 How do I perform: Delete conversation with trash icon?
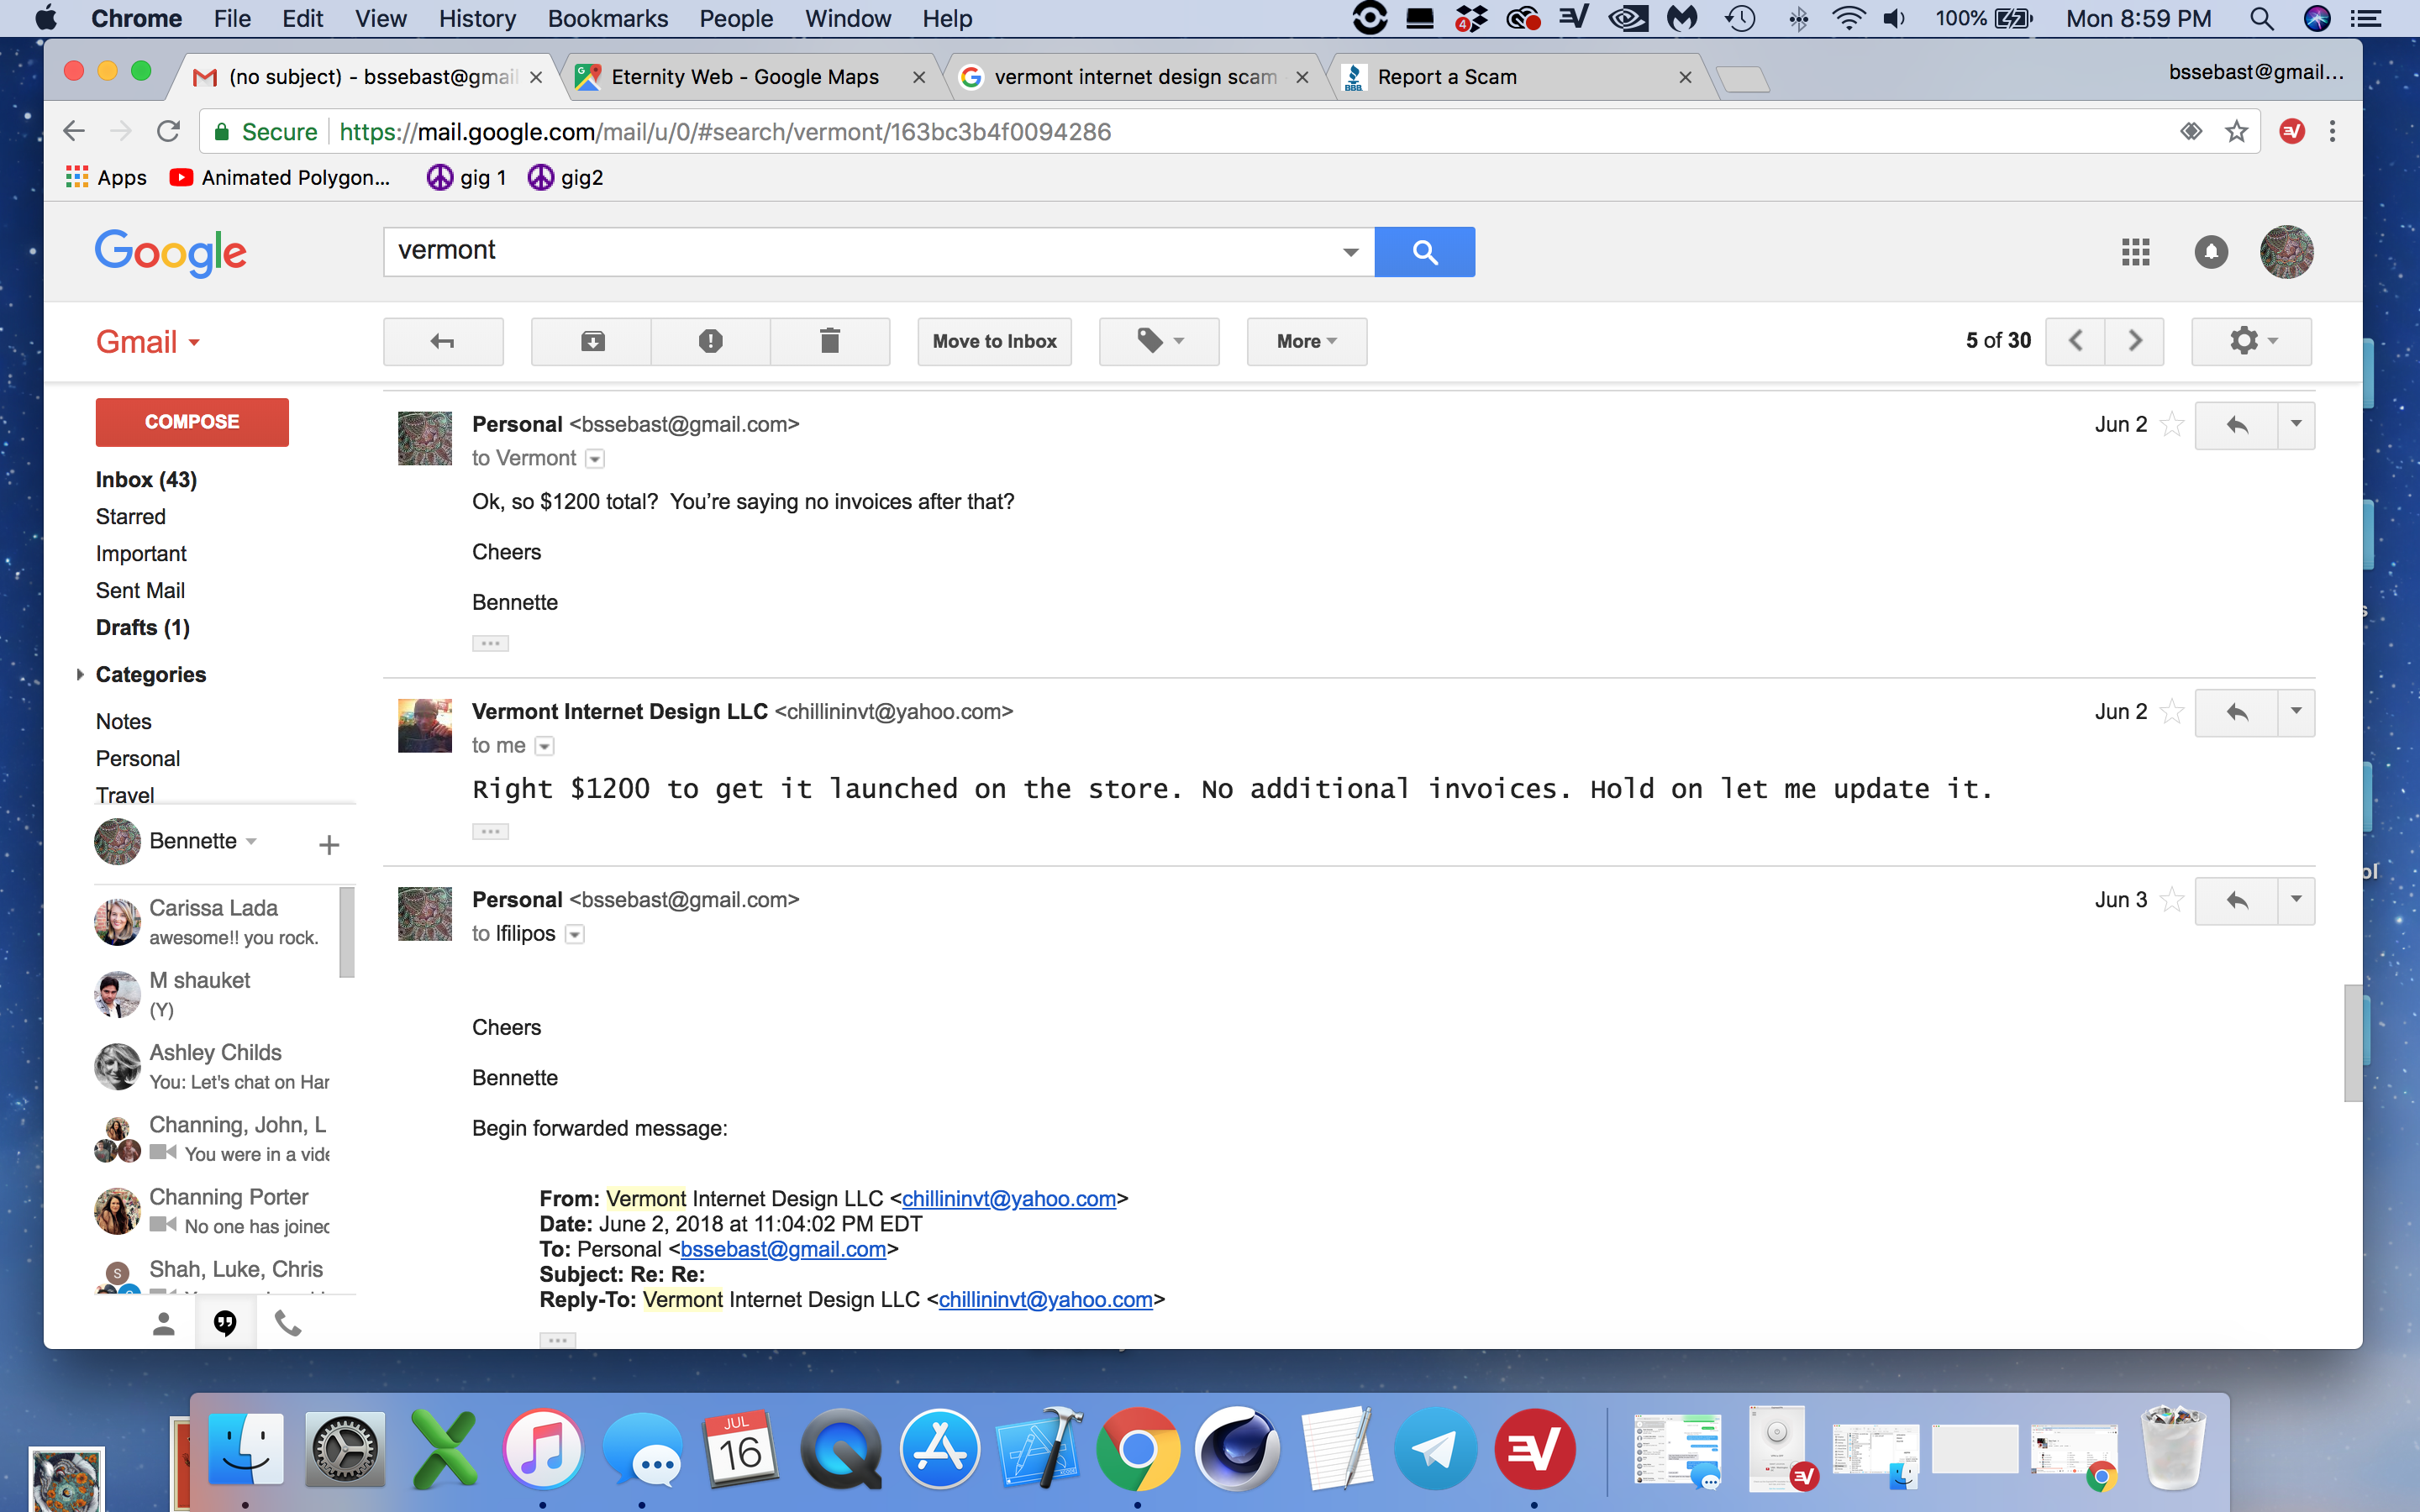click(829, 341)
